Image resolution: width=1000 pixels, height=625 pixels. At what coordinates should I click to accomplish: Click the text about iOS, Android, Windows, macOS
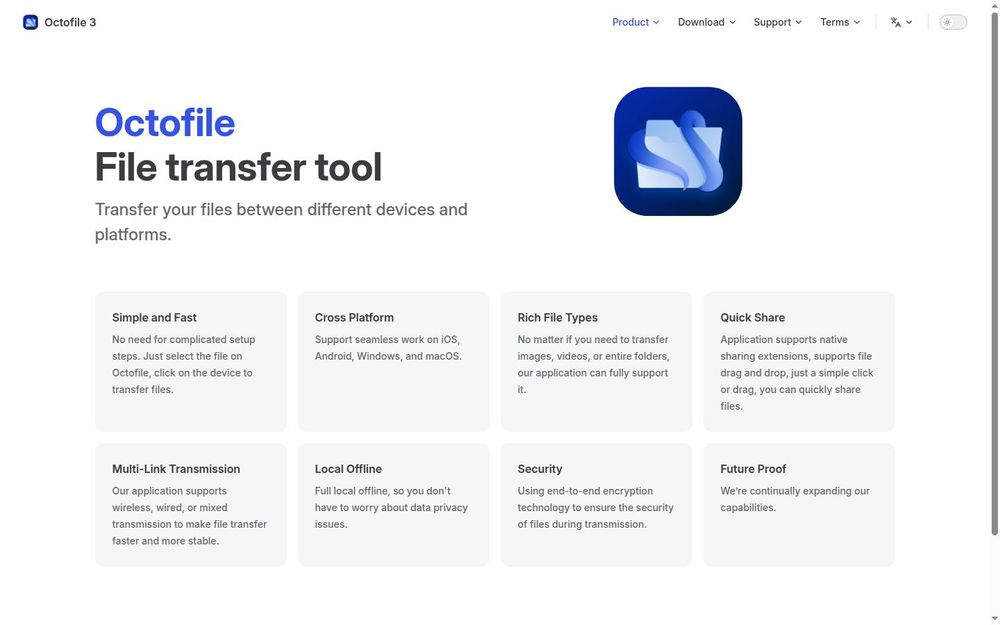[388, 348]
